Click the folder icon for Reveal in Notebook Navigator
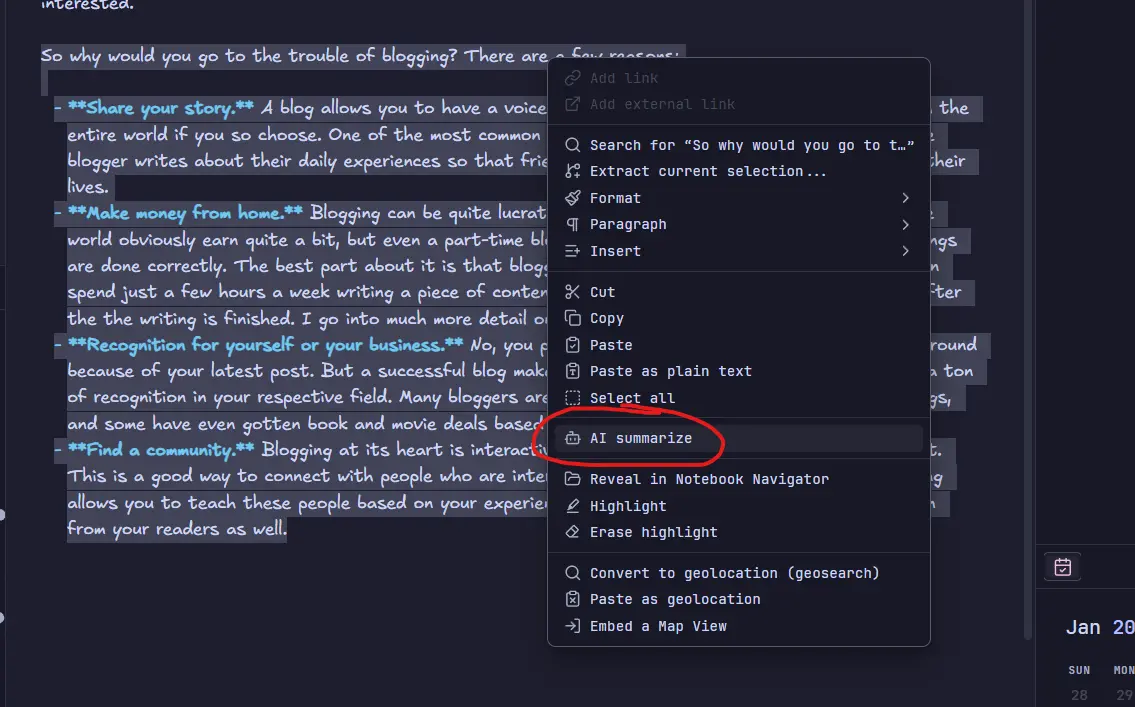1135x707 pixels. click(x=572, y=479)
